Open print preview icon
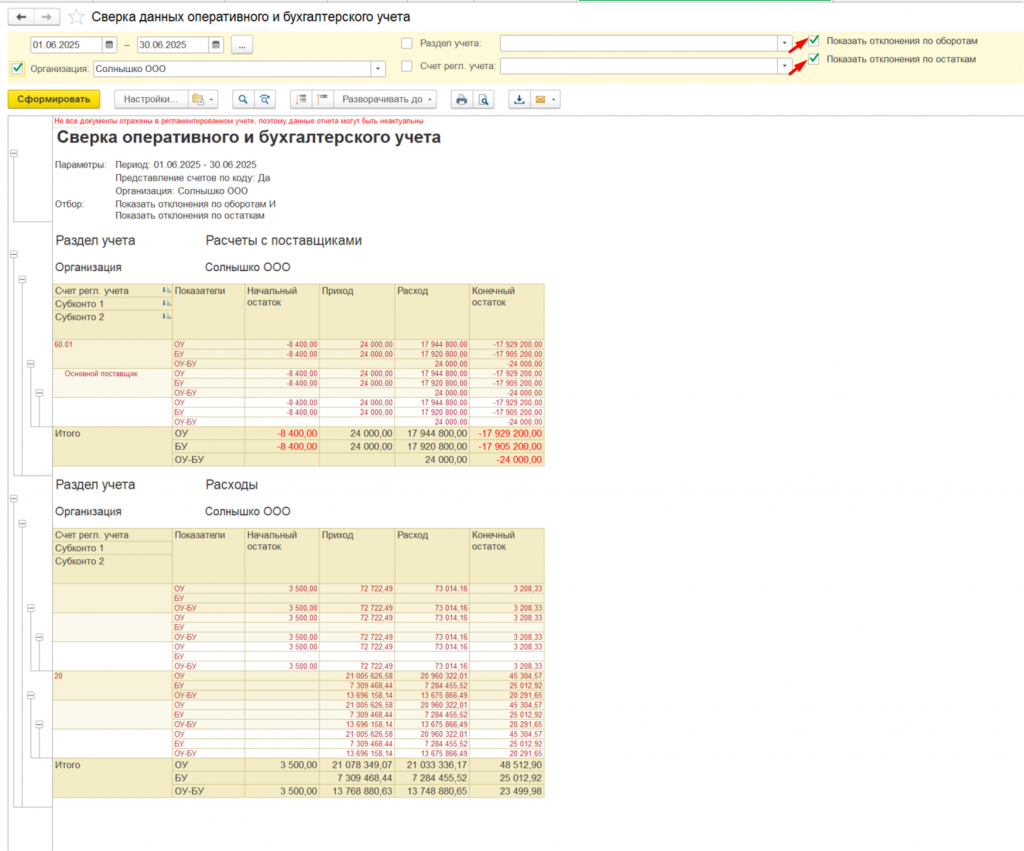Screen dimensions: 1024x851 tap(483, 99)
